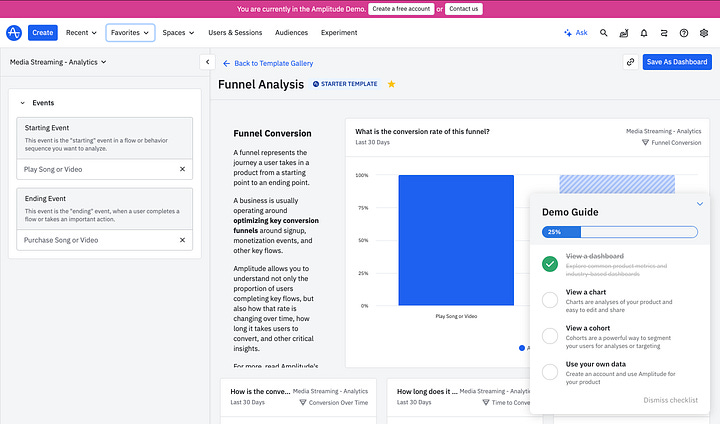
Task: Click the Funnel Analysis title
Action: tap(261, 85)
